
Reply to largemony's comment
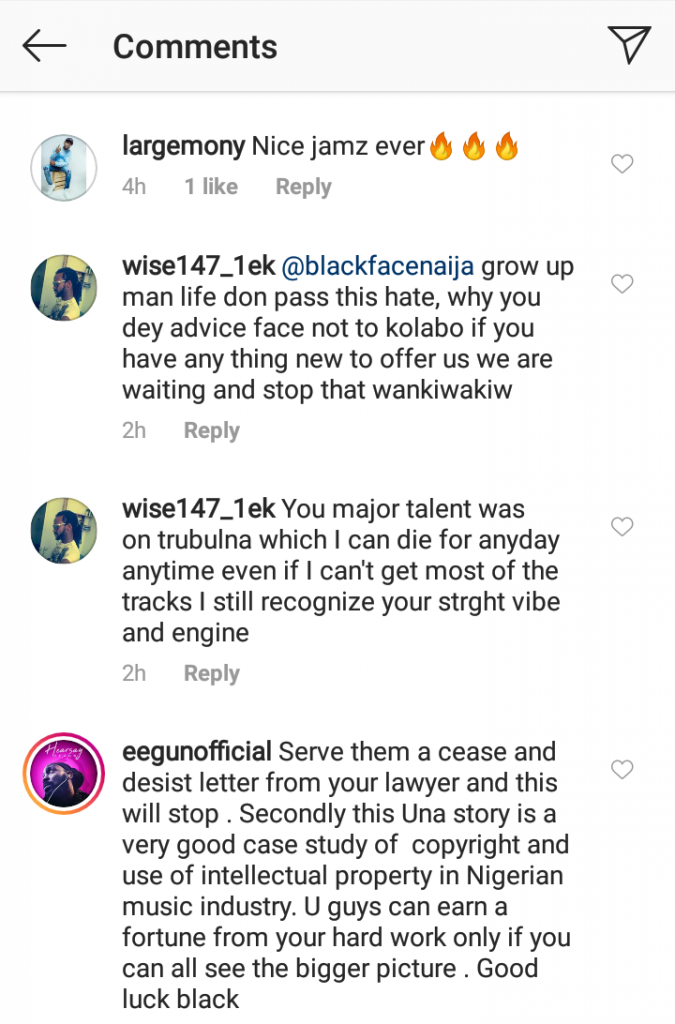(x=303, y=187)
